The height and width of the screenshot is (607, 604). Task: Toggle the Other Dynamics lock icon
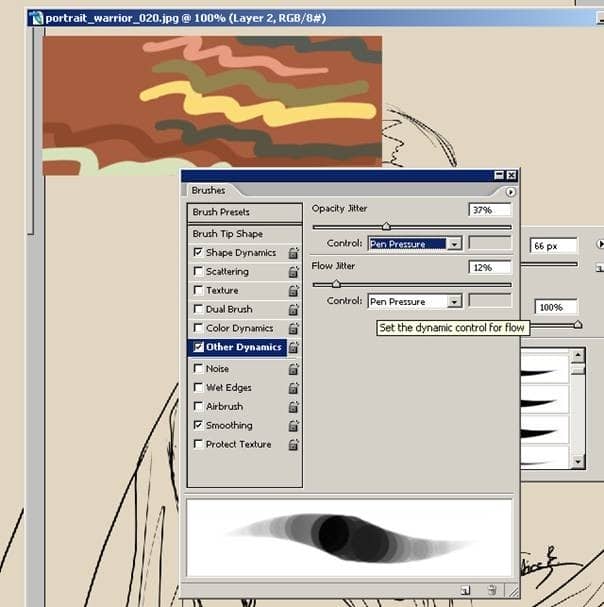[293, 348]
